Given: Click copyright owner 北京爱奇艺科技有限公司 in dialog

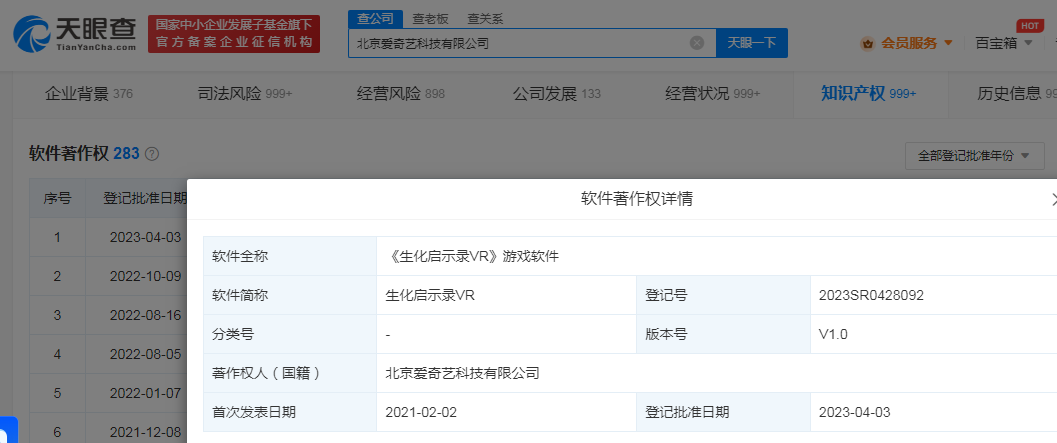Looking at the screenshot, I should (x=462, y=373).
